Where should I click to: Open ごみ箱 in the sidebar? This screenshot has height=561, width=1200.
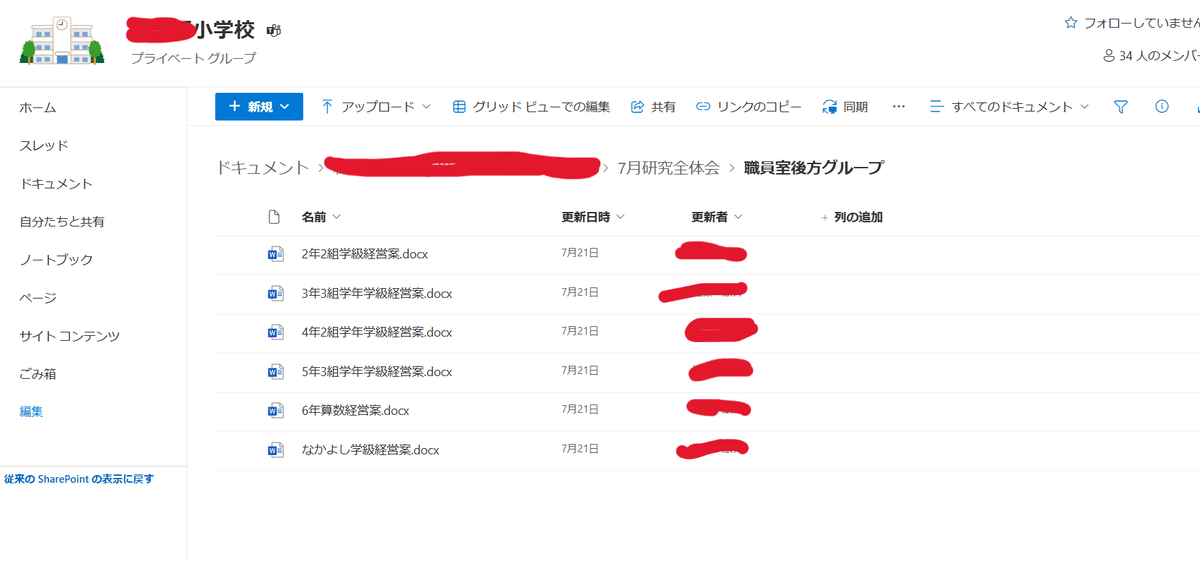38,374
